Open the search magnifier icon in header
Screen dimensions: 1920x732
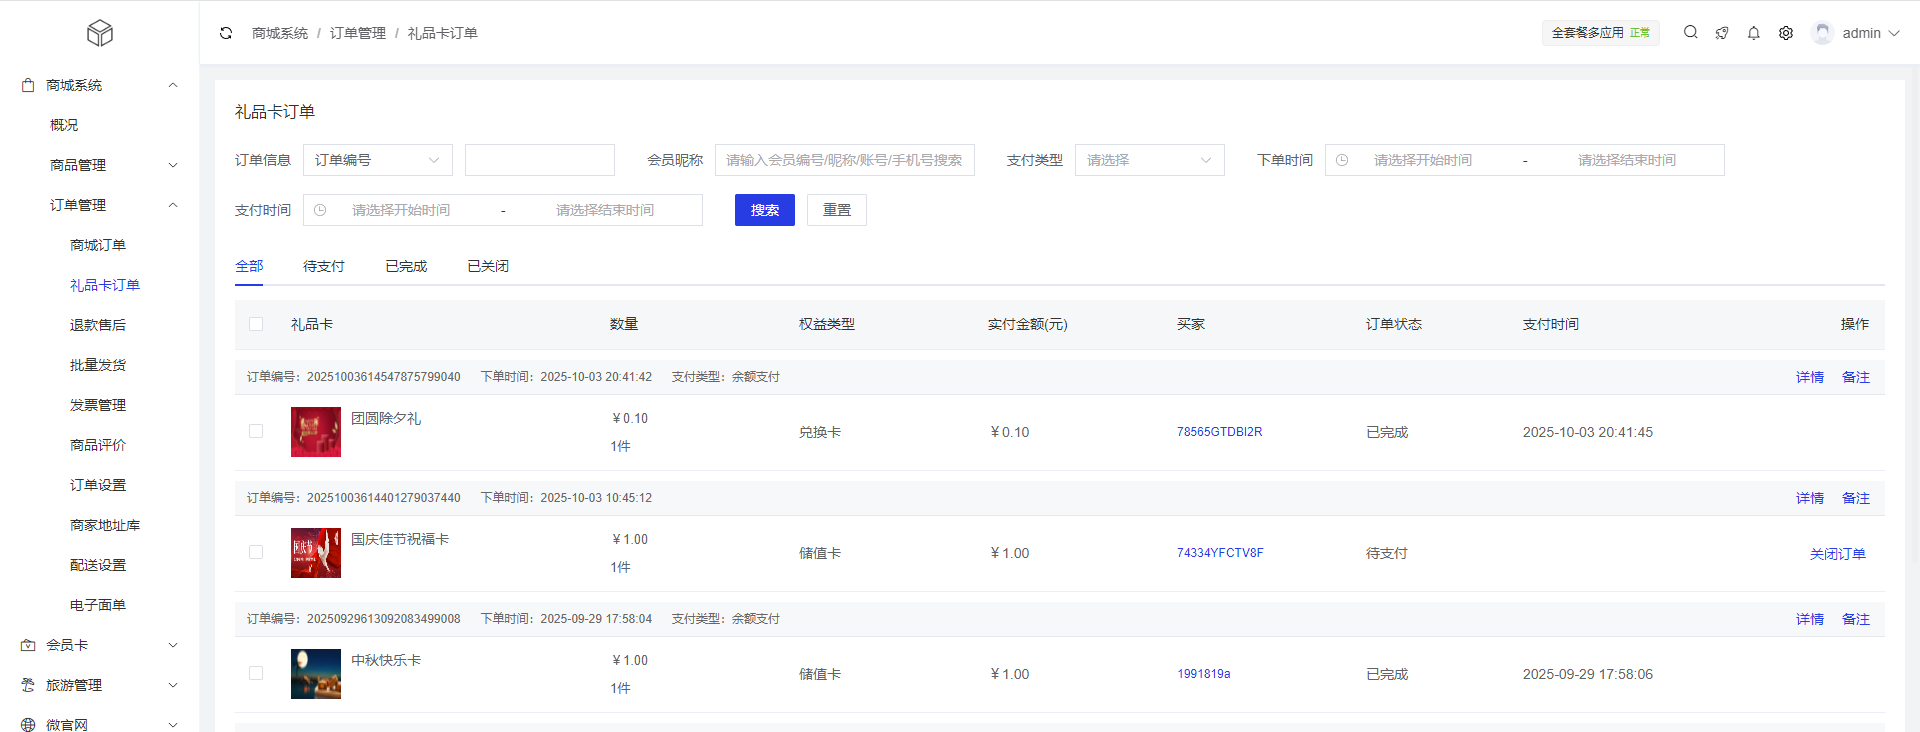1690,32
